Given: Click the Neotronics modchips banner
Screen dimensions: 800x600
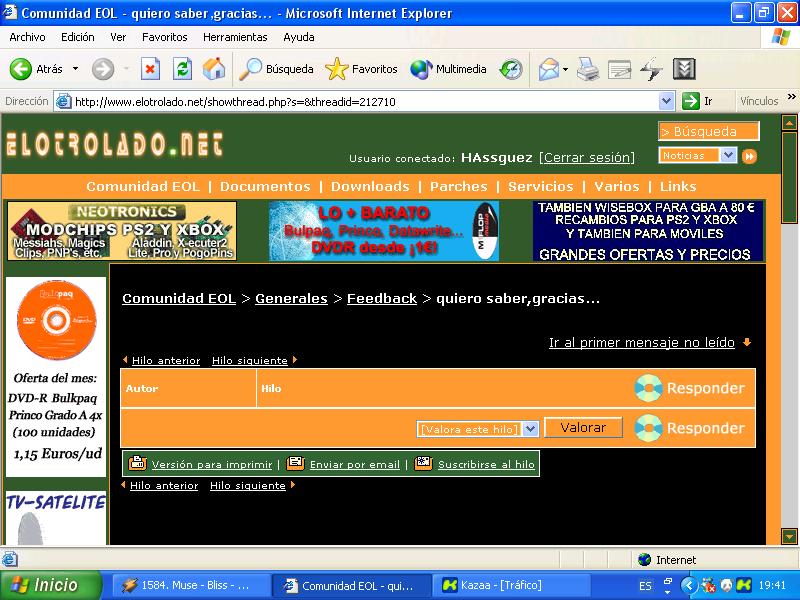Looking at the screenshot, I should point(122,231).
